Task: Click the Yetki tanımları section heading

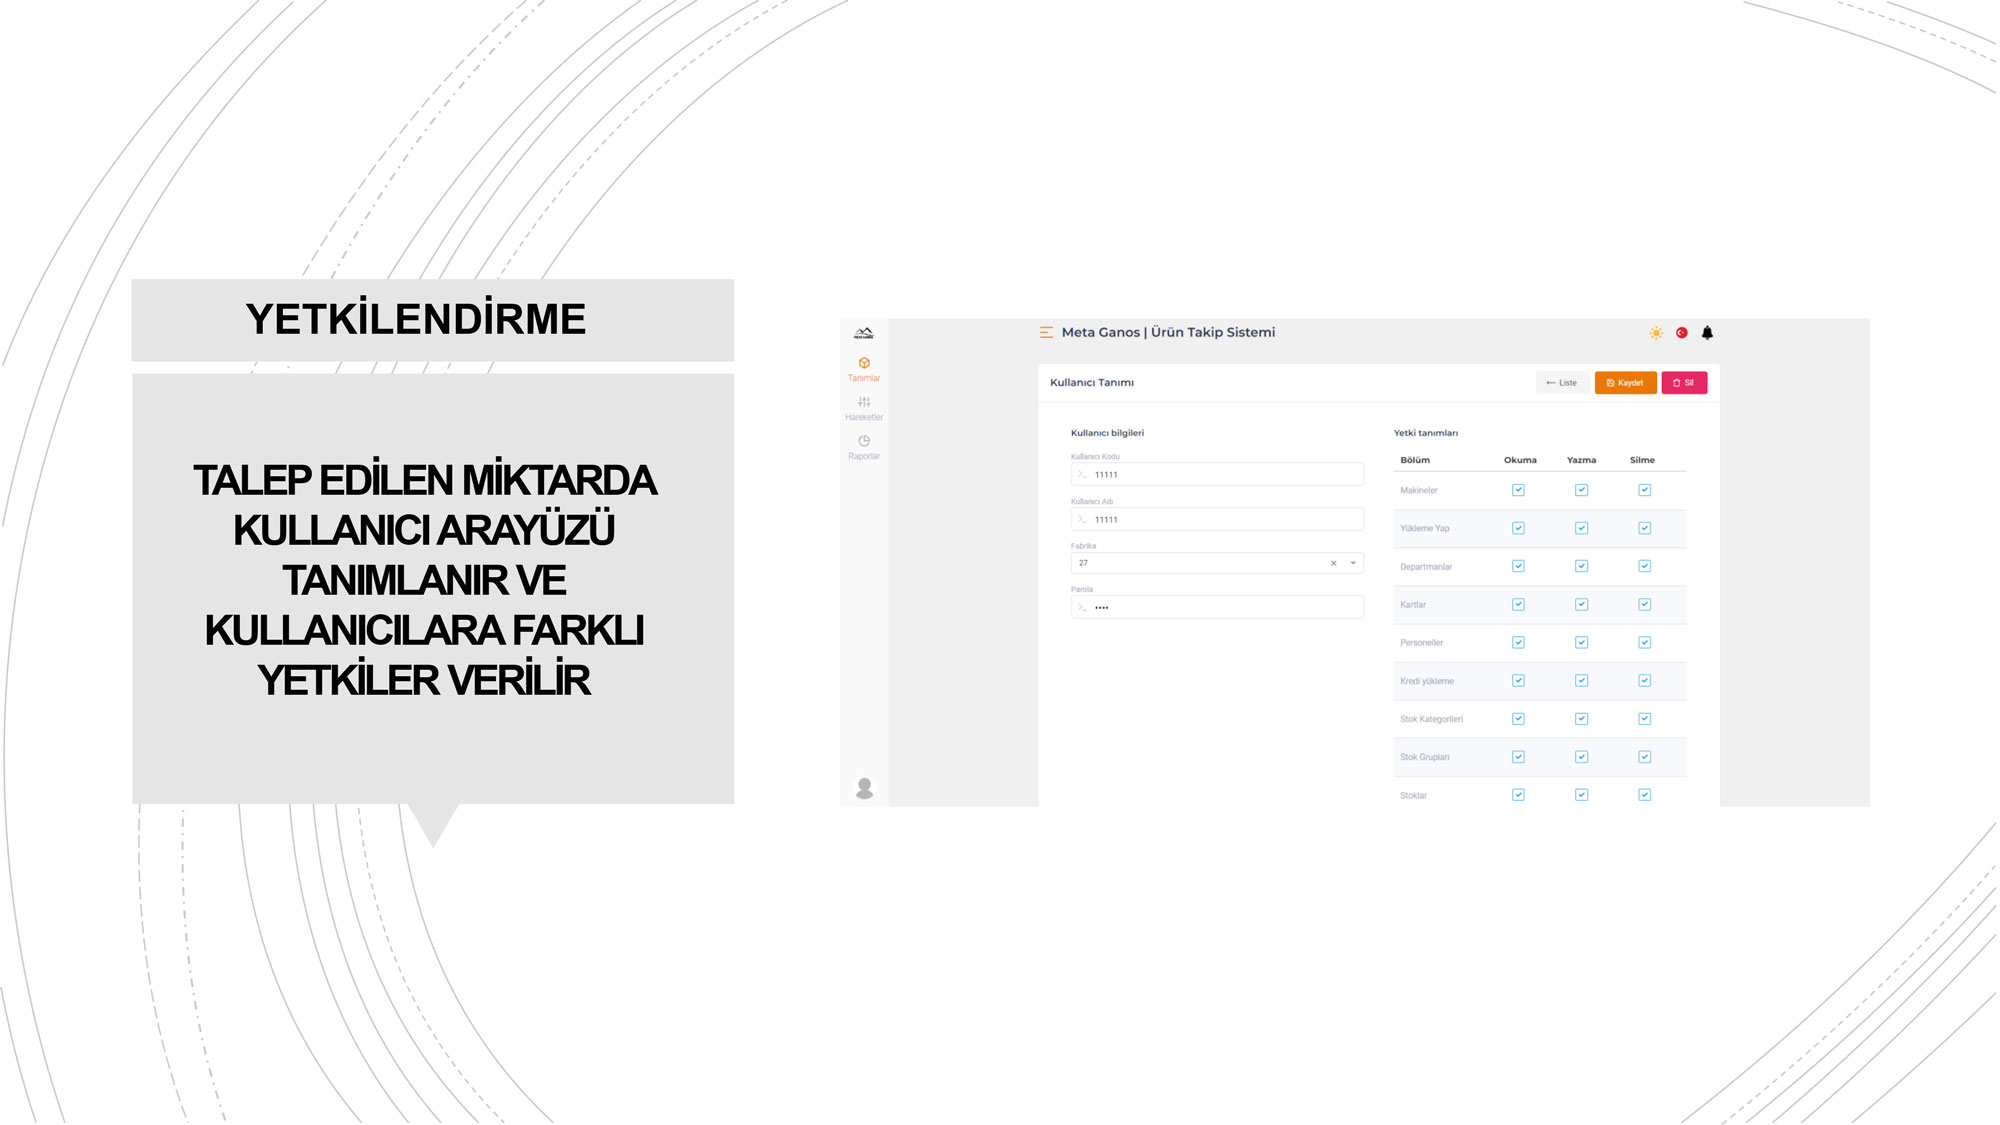Action: (x=1426, y=433)
